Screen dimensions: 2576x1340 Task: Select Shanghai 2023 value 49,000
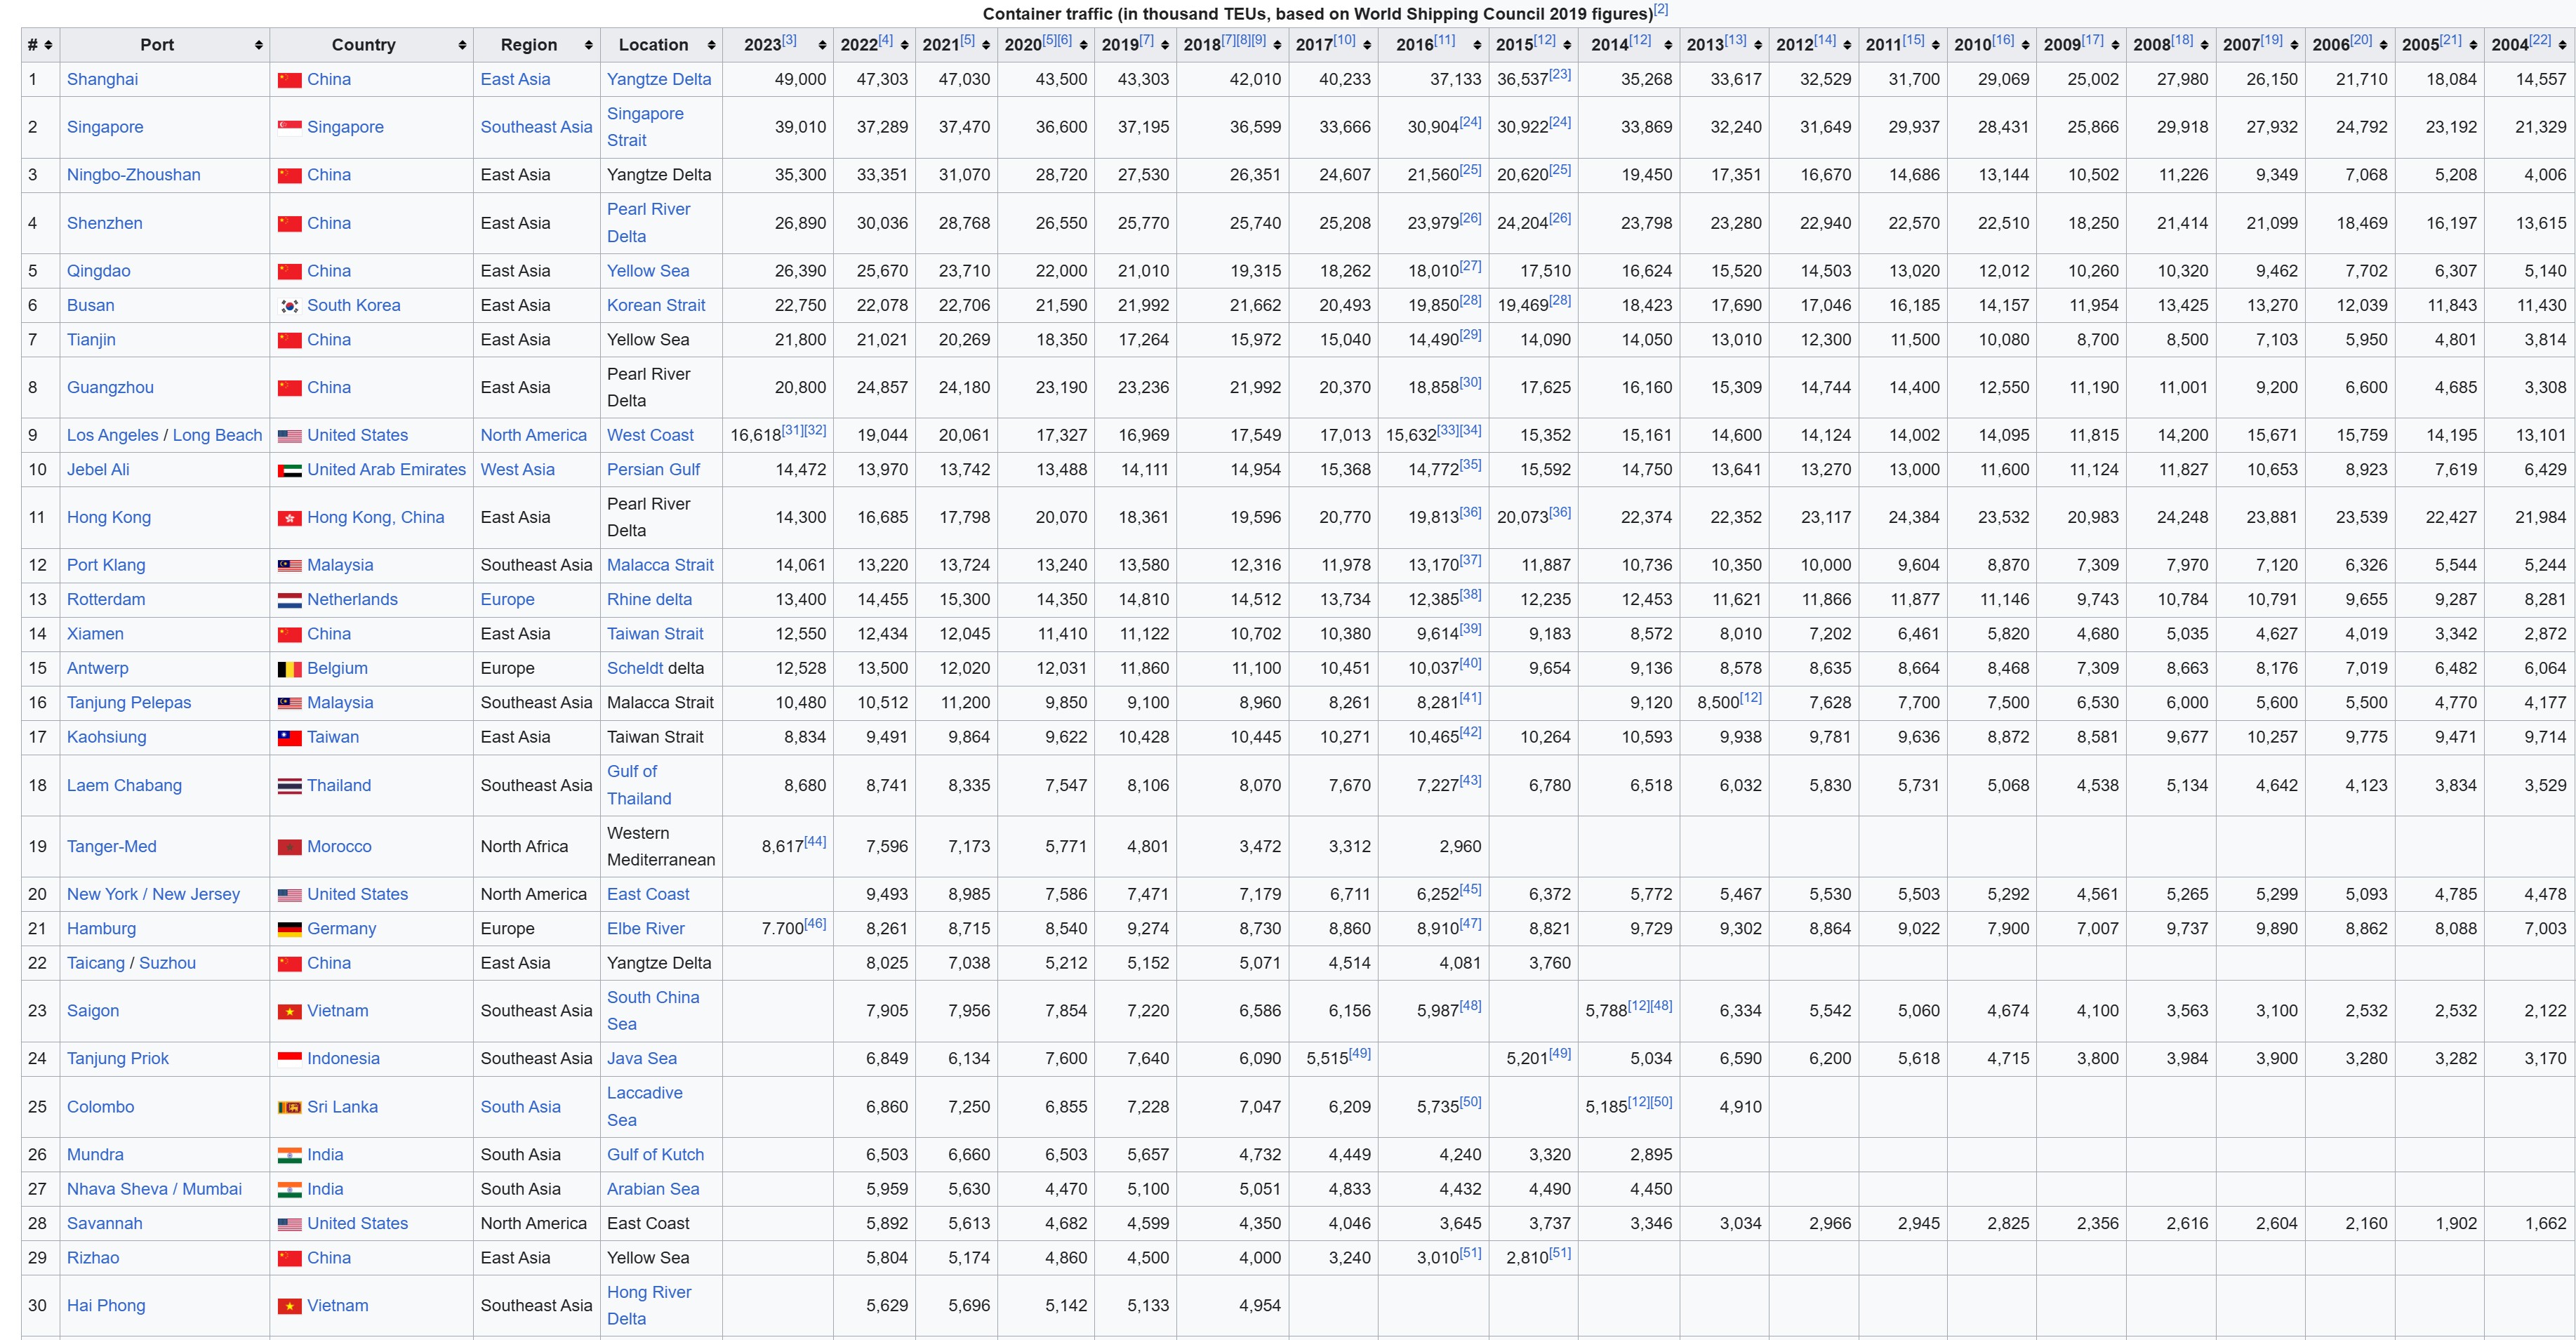coord(800,79)
